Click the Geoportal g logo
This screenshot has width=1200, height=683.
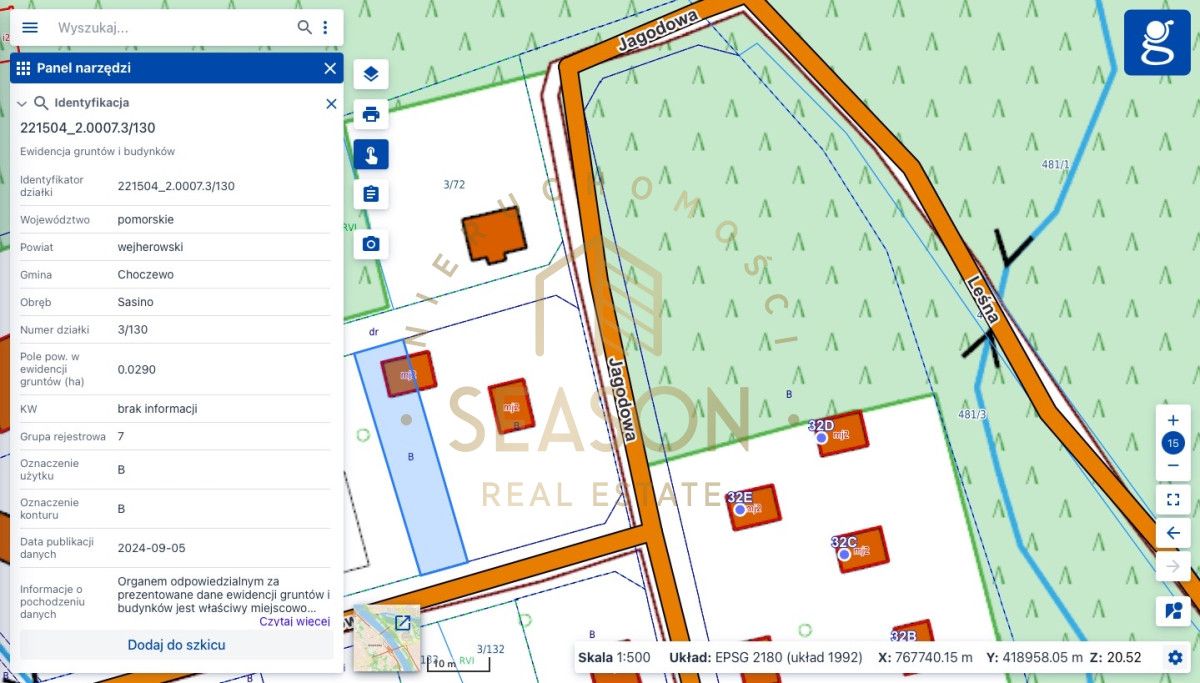pyautogui.click(x=1157, y=42)
